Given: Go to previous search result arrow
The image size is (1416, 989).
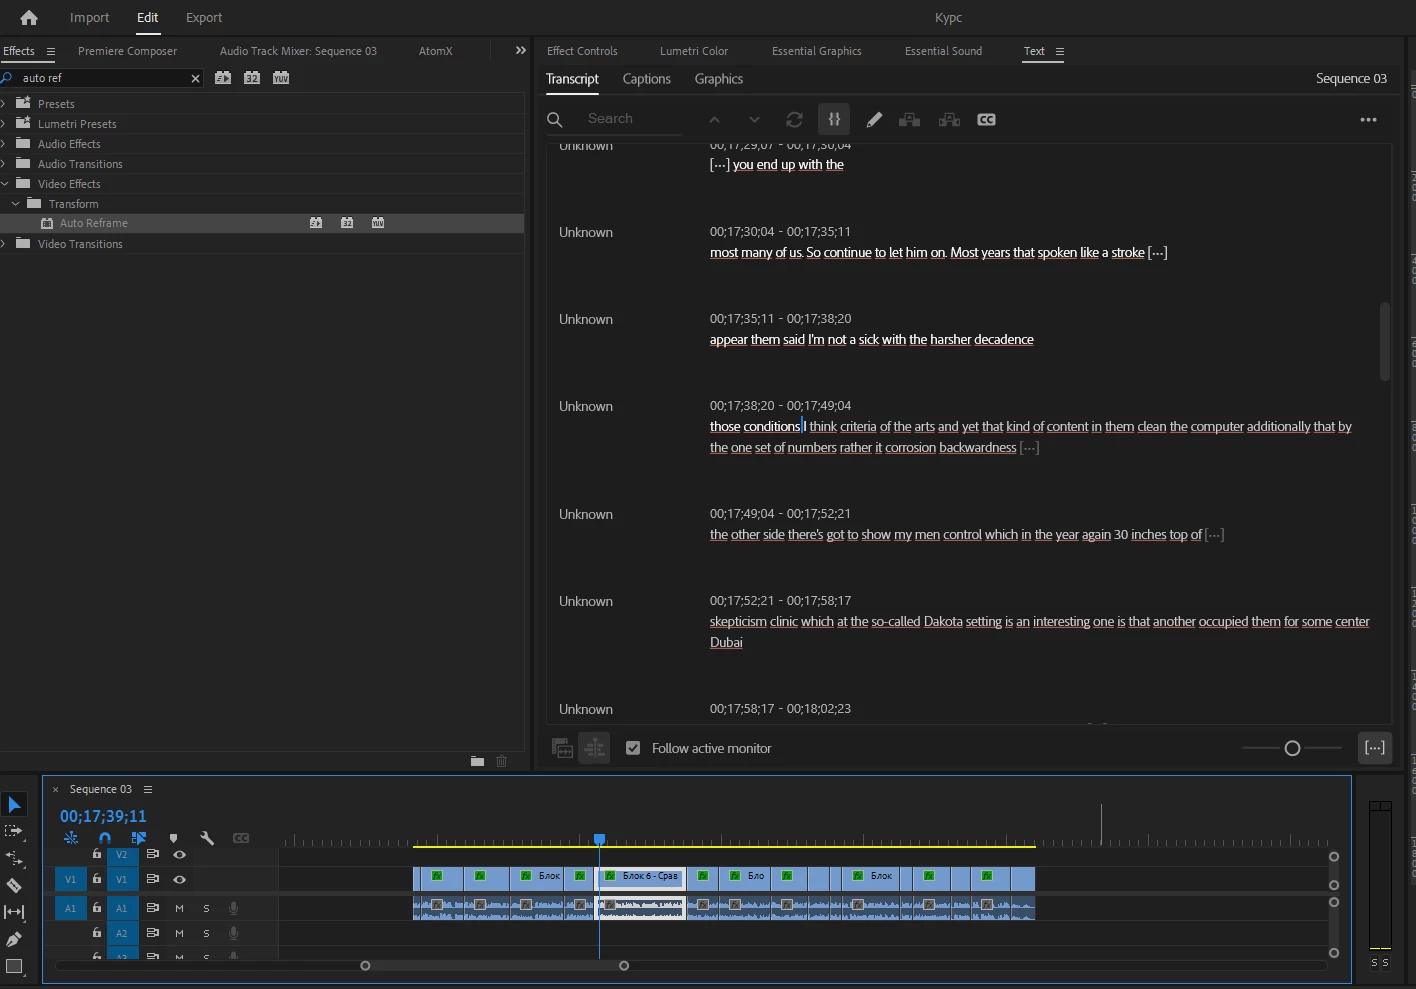Looking at the screenshot, I should pyautogui.click(x=714, y=119).
